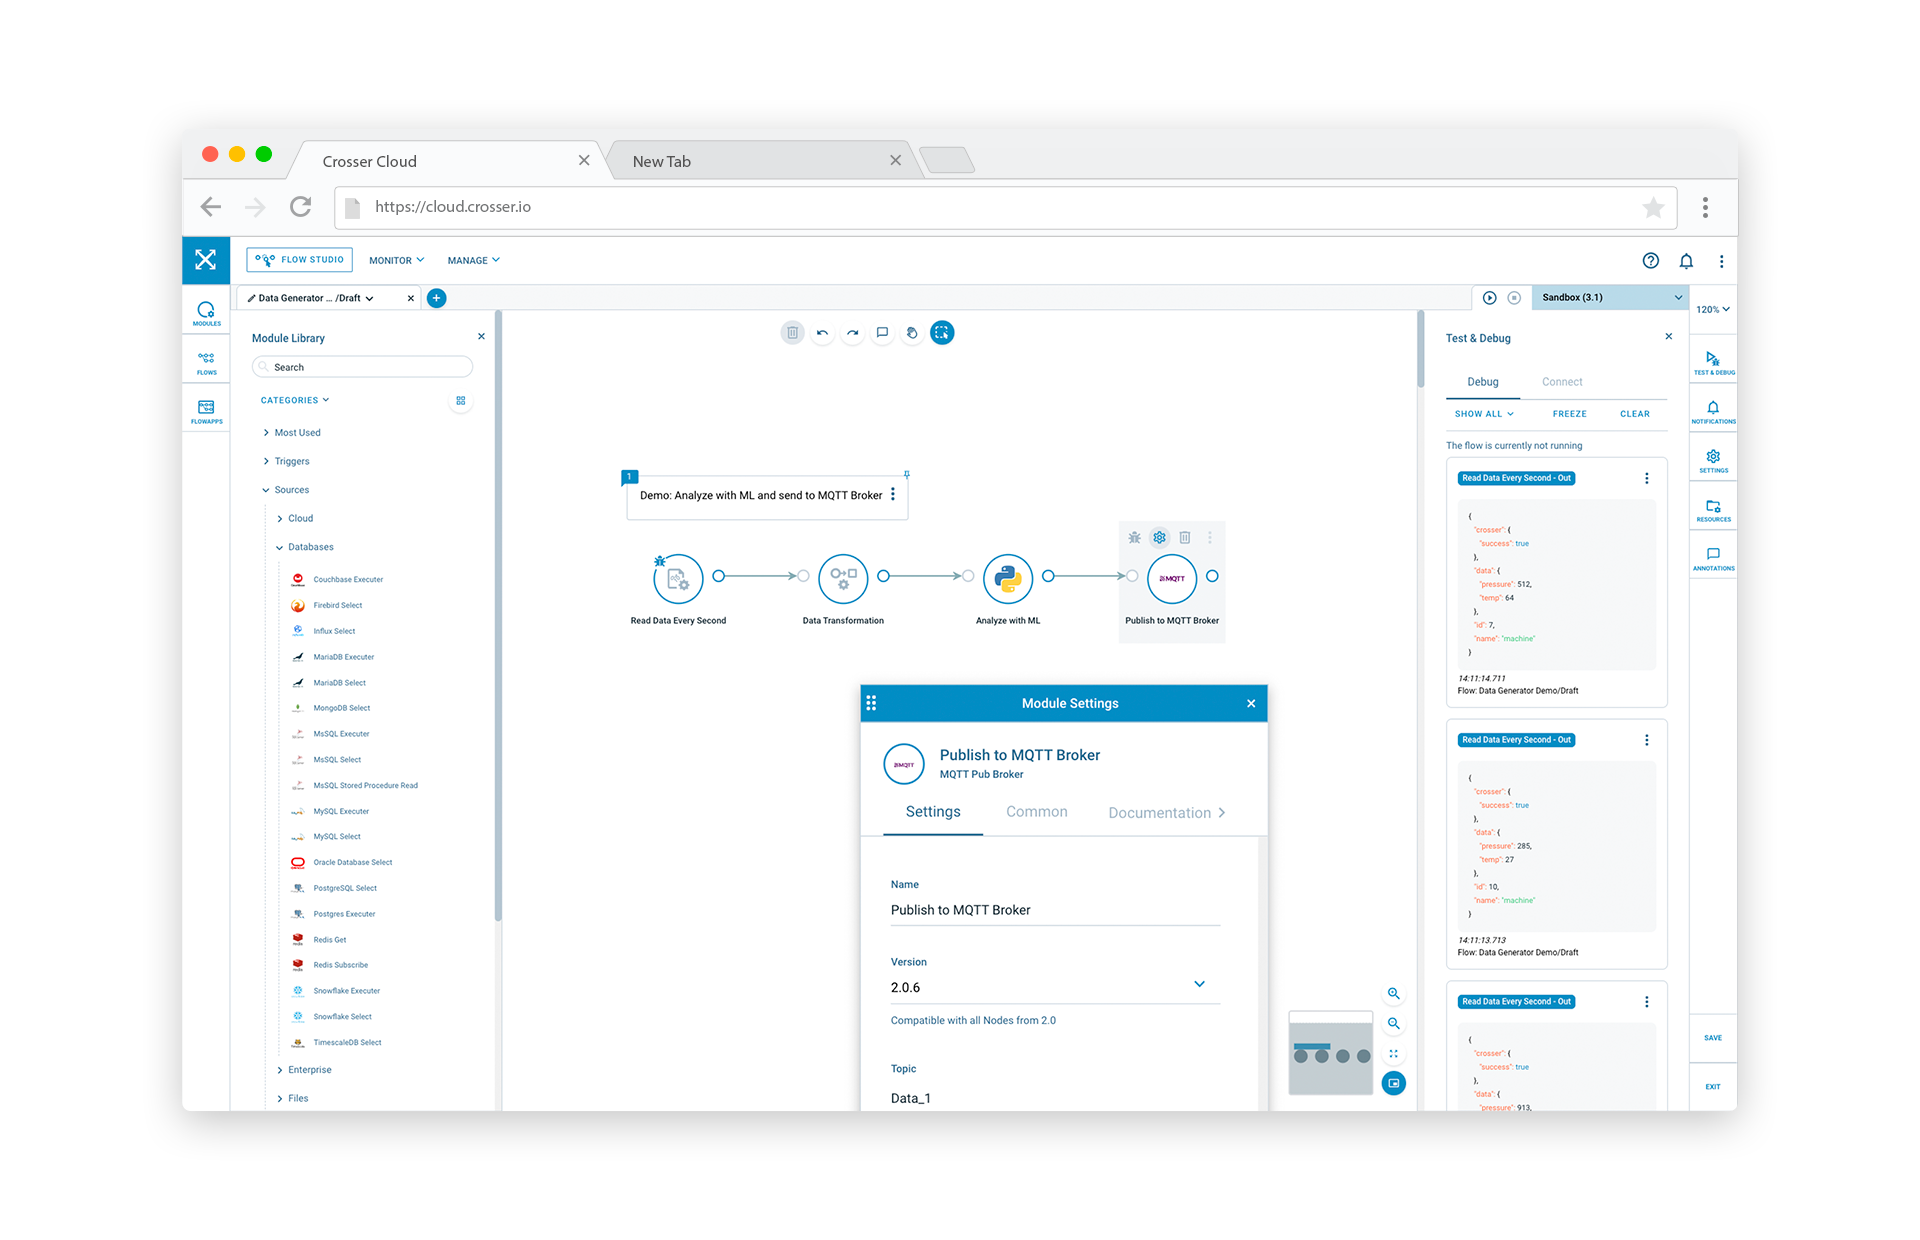This screenshot has width=1920, height=1240.
Task: Open the Common tab in Module Settings
Action: pyautogui.click(x=1036, y=812)
